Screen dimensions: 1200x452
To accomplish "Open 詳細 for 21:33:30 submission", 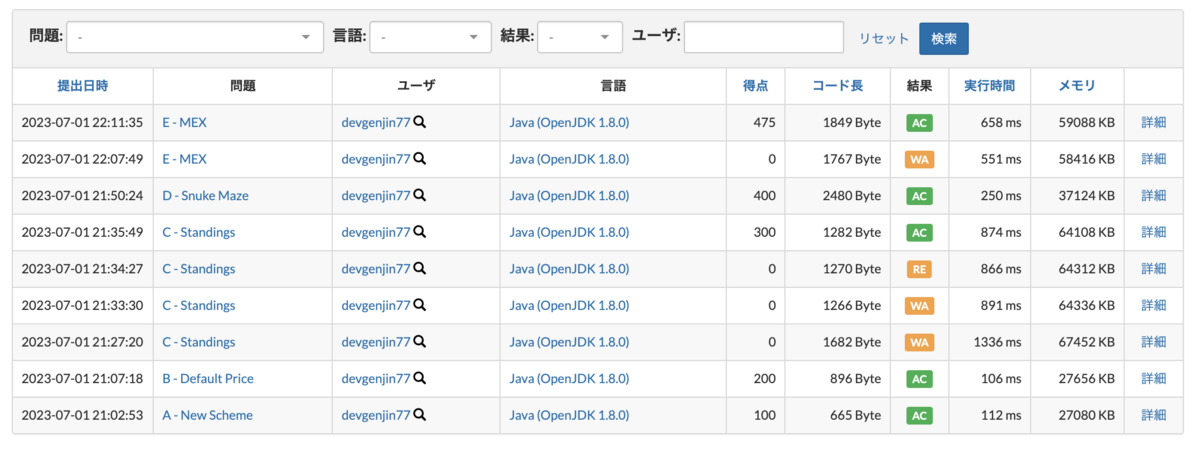I will click(1154, 305).
